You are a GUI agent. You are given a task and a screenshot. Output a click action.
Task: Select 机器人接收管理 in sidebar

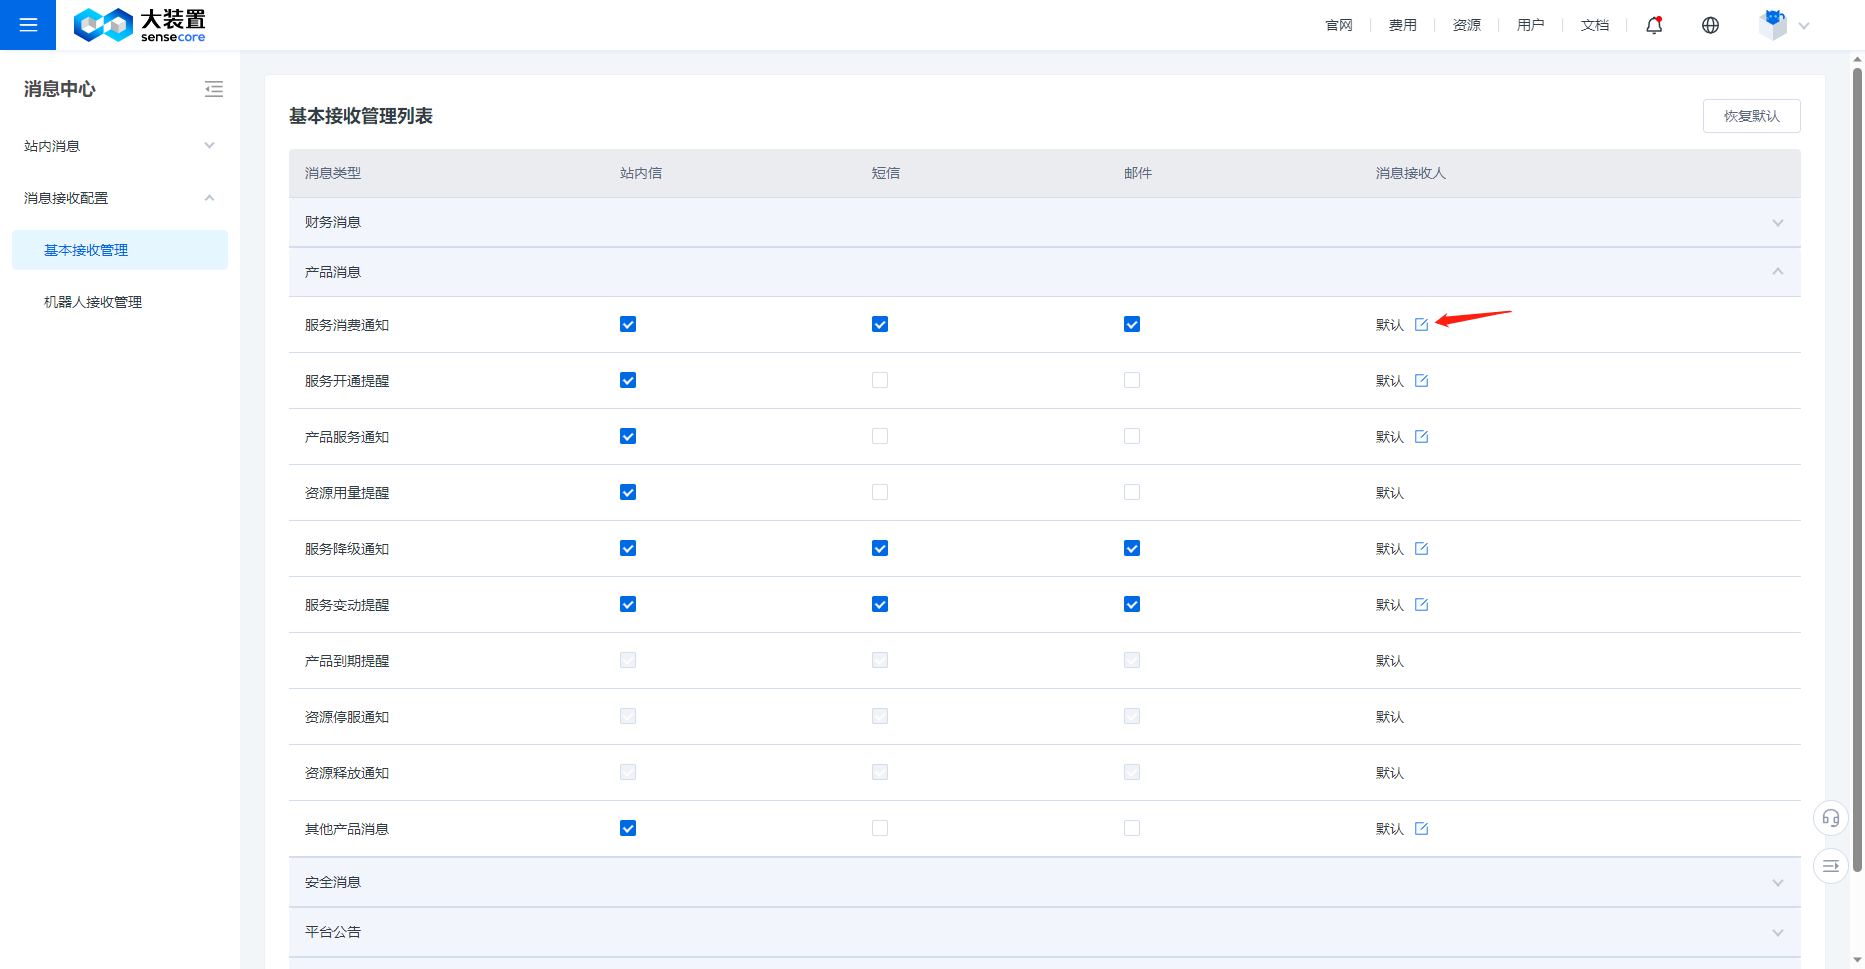click(120, 302)
